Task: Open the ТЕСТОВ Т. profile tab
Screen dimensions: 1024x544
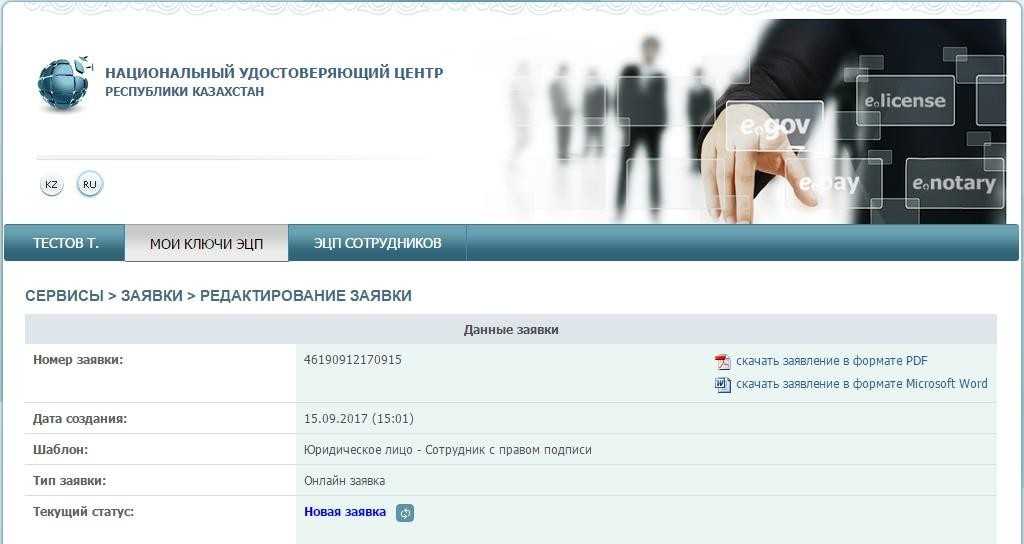Action: (x=65, y=243)
